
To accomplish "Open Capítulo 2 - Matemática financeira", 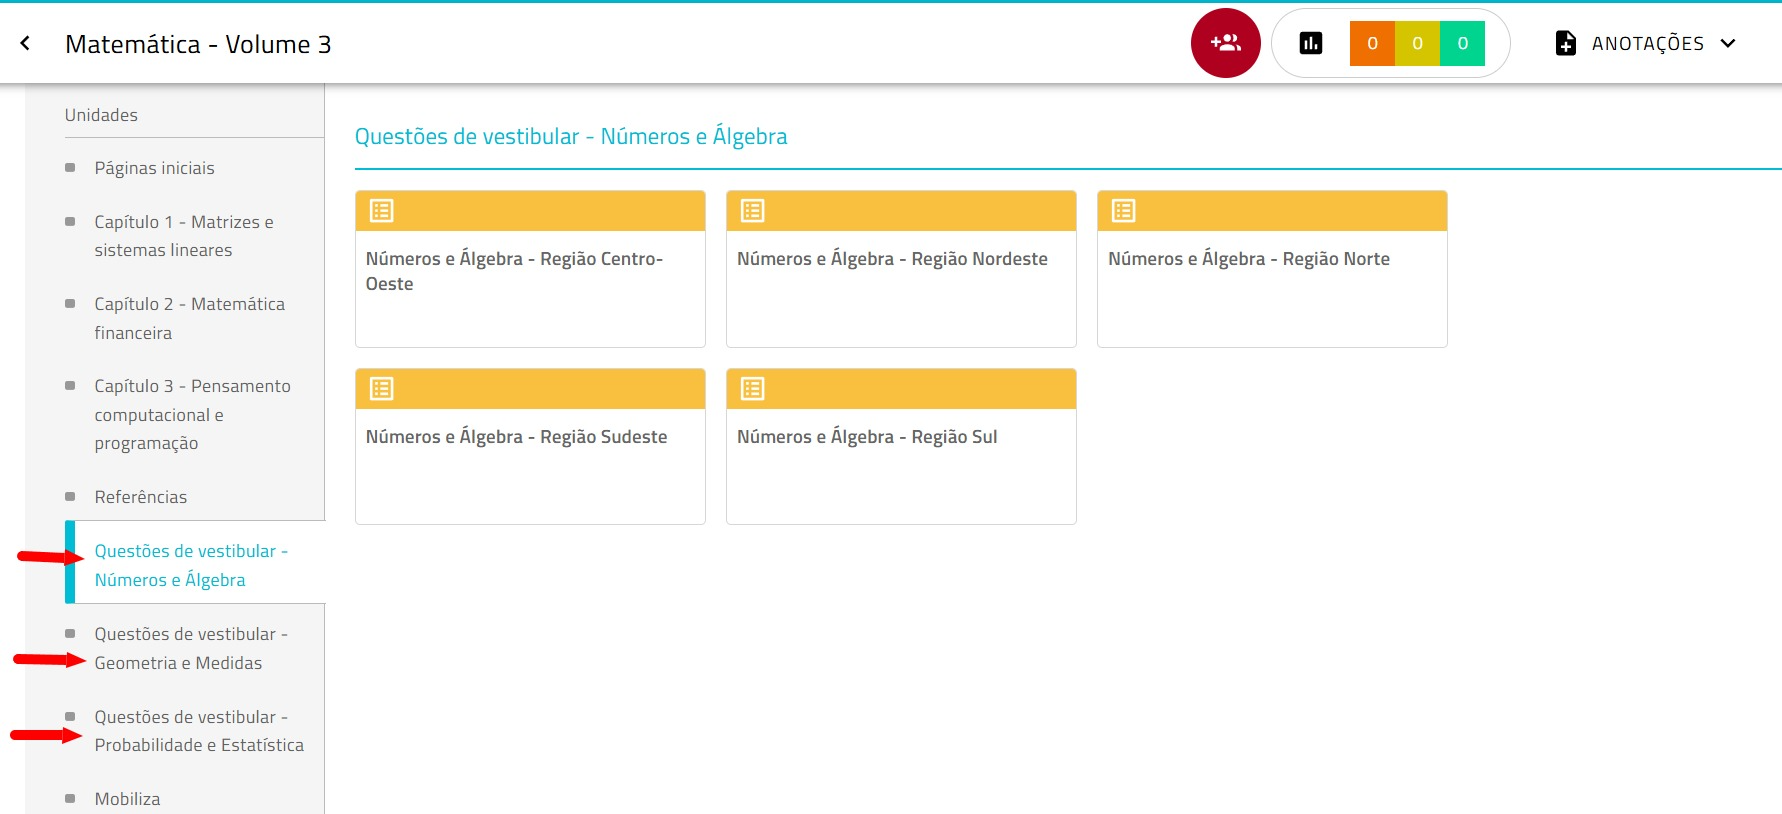I will tap(190, 318).
